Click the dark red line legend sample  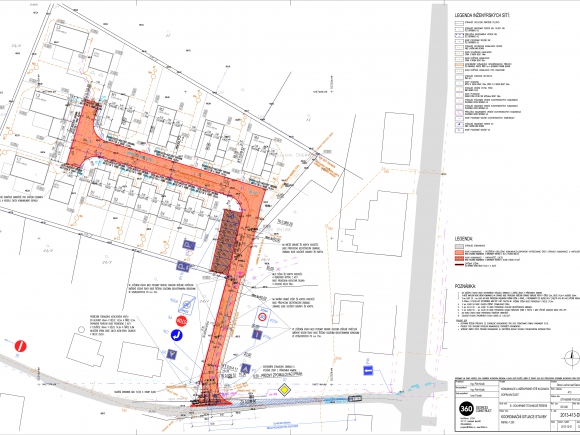(x=459, y=265)
